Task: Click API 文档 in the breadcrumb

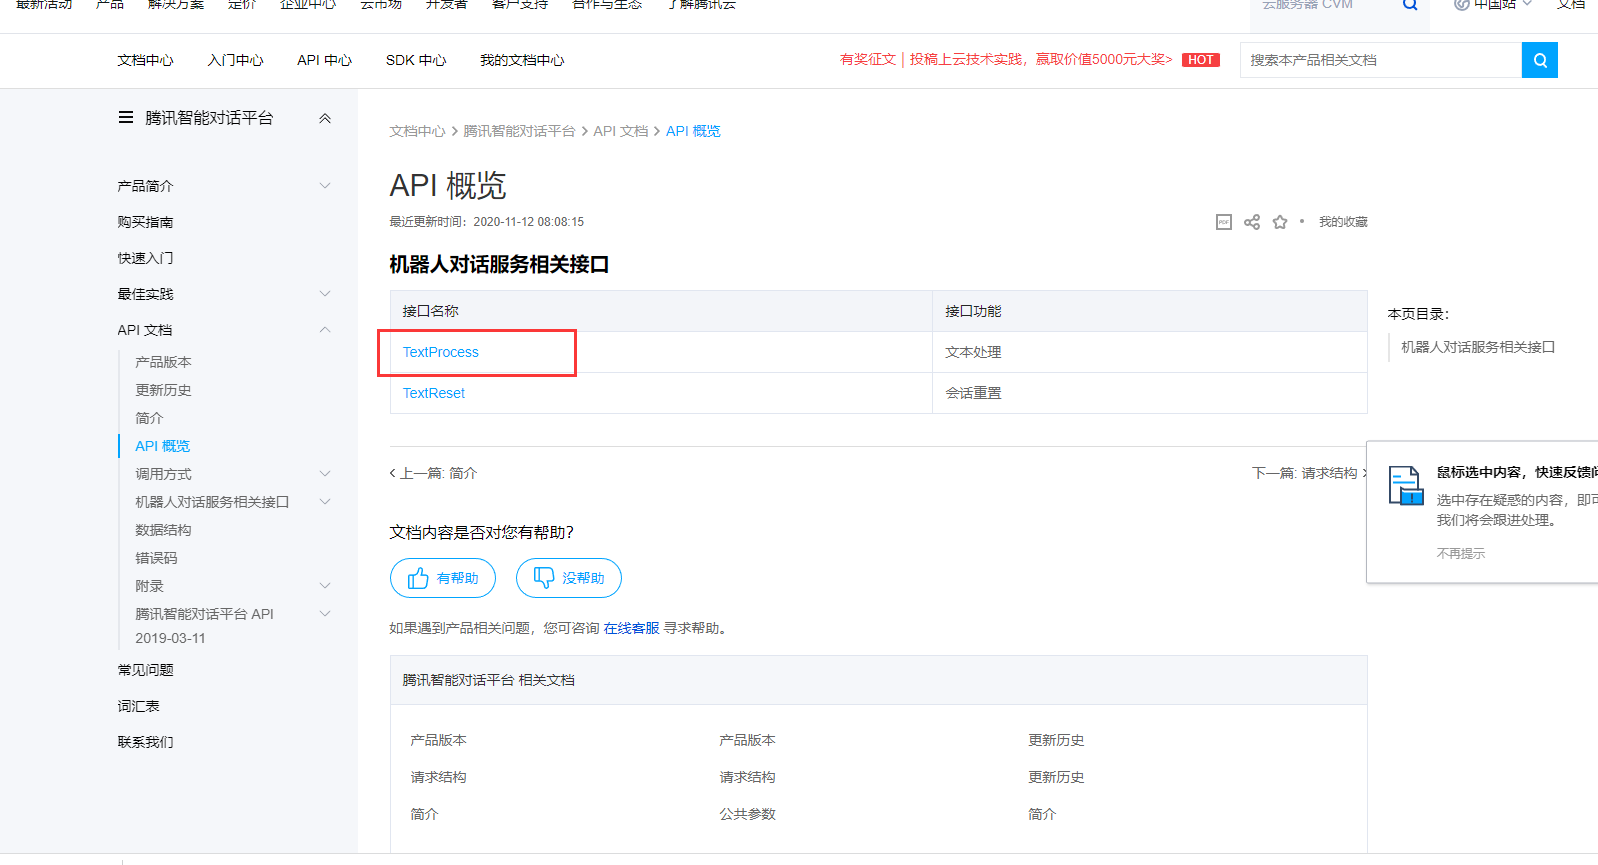Action: tap(621, 131)
